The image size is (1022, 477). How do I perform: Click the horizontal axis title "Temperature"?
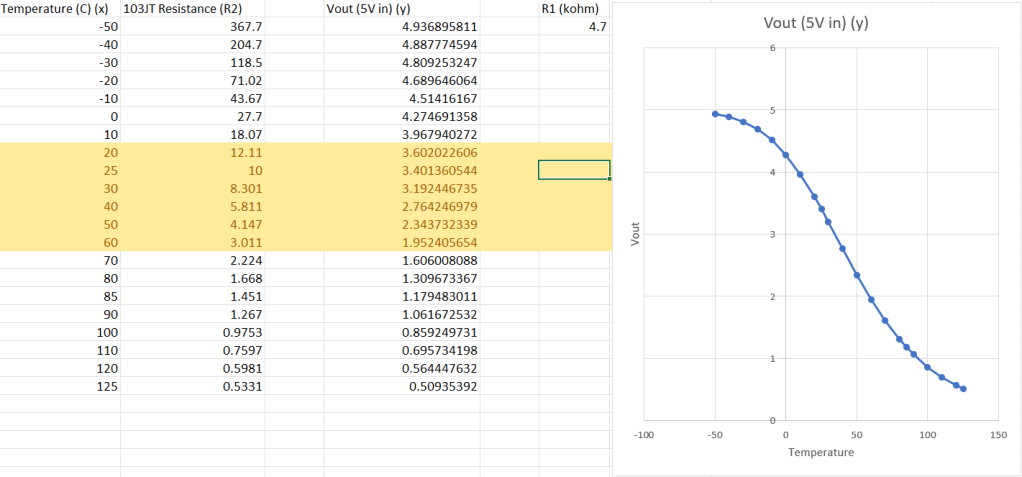click(820, 452)
